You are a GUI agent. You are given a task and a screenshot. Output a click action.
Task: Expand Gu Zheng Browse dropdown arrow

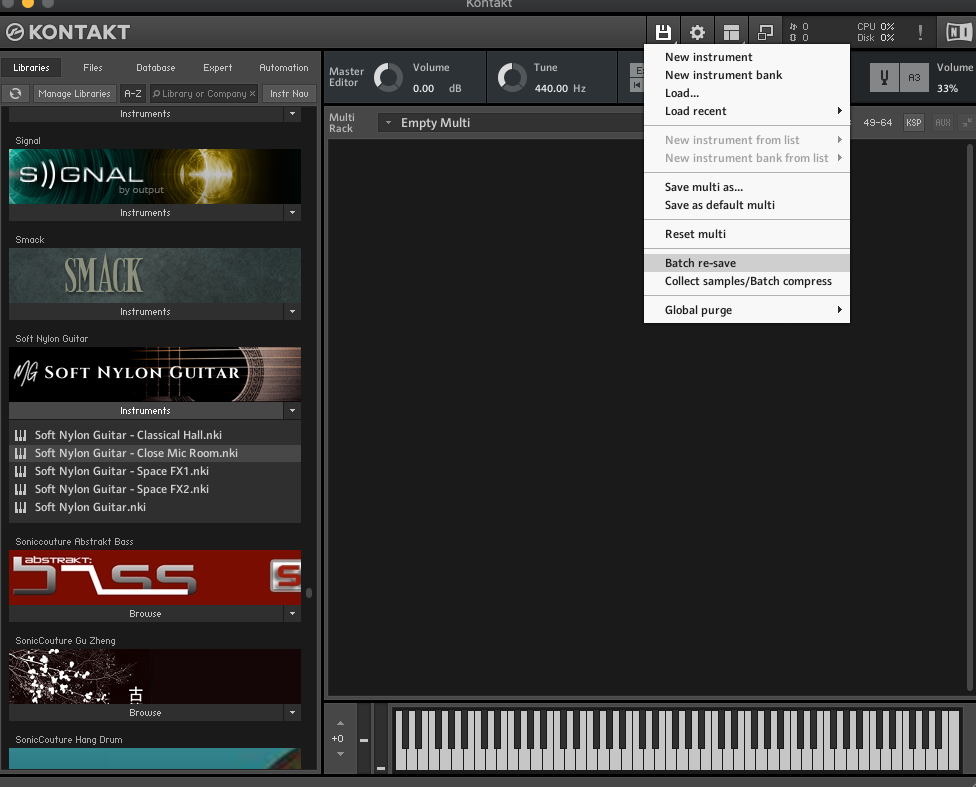click(293, 713)
